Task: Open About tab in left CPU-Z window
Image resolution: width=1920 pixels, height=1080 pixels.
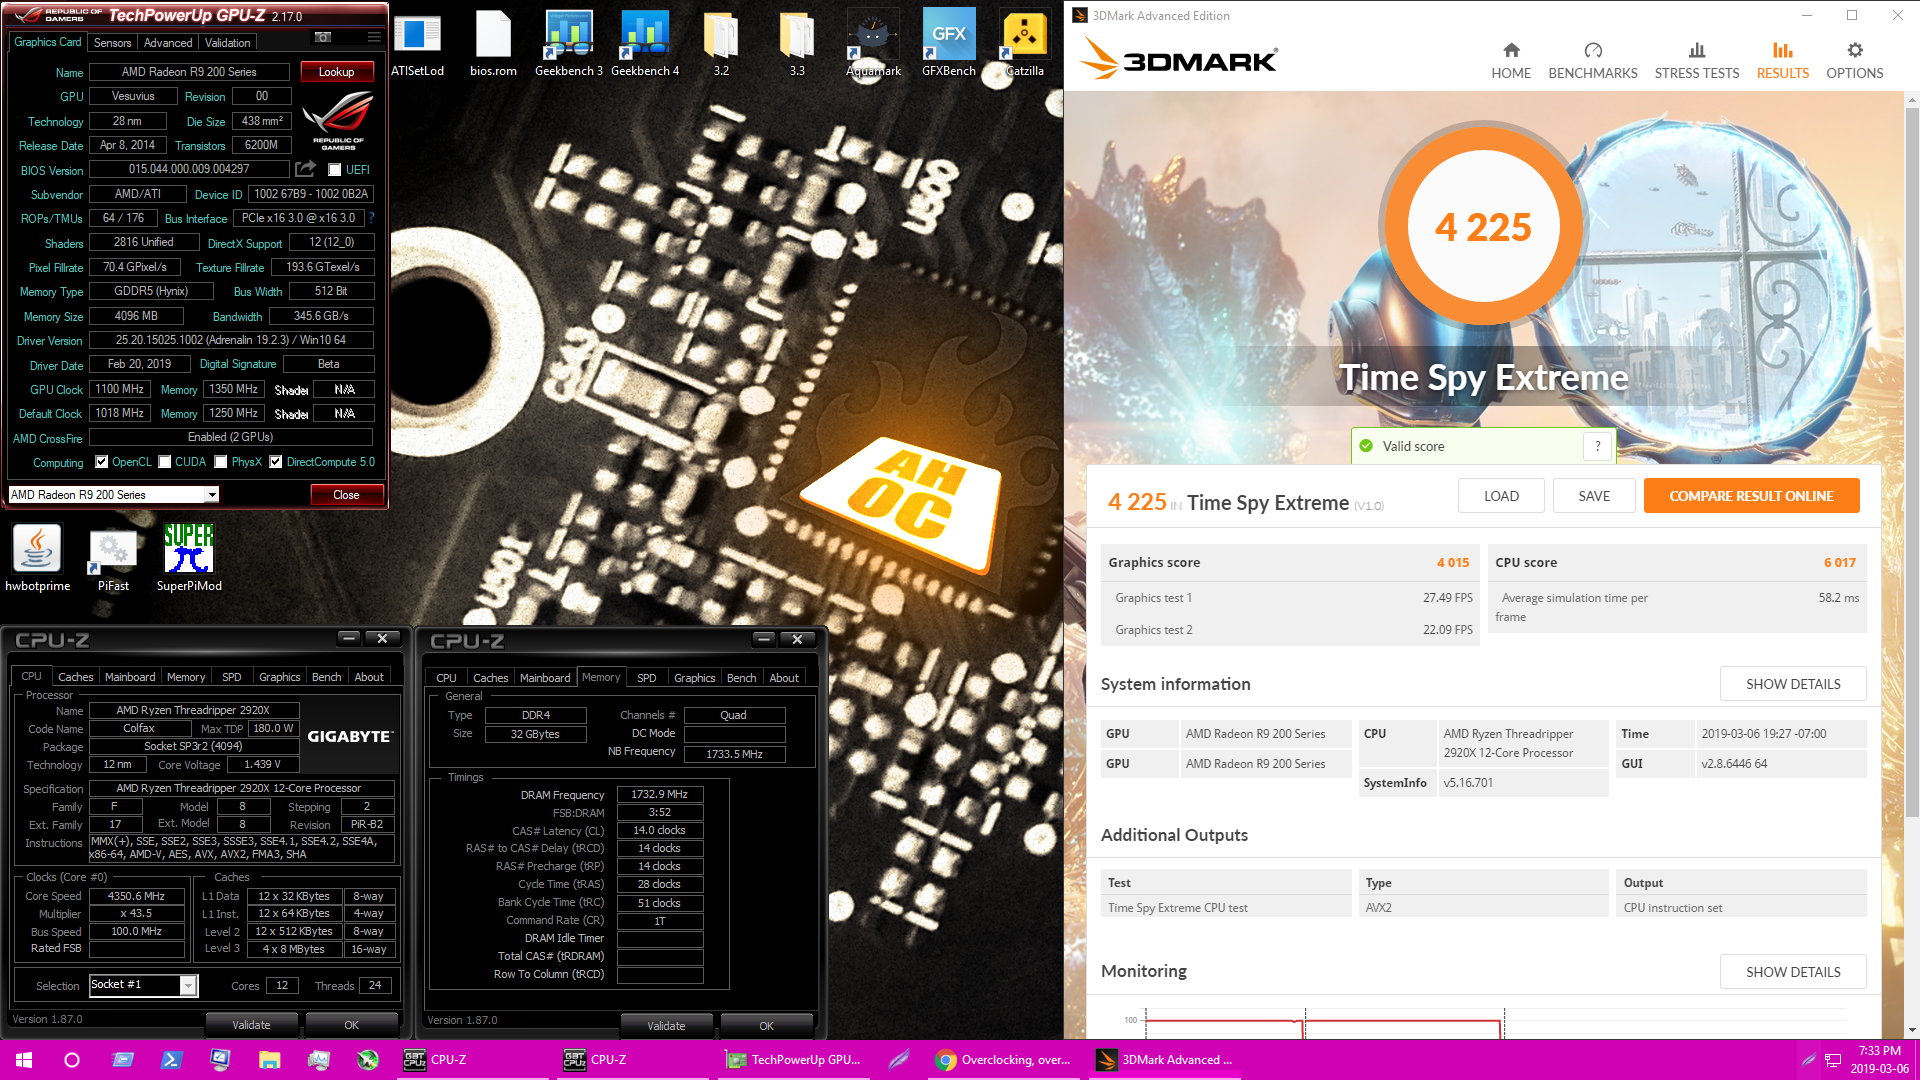Action: 369,677
